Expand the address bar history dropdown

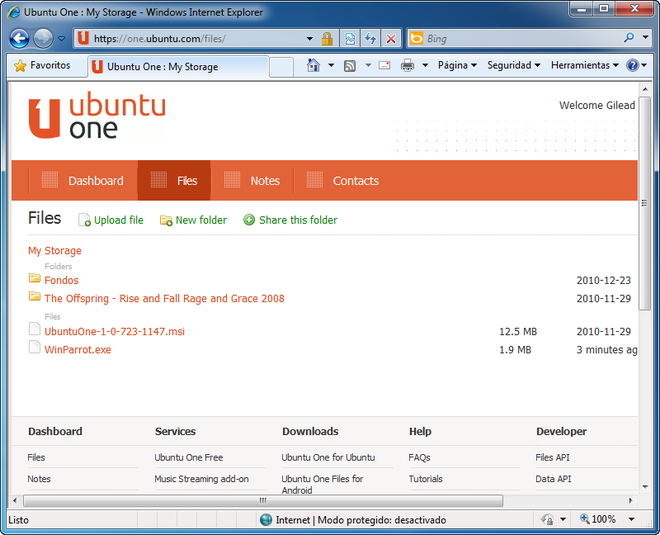(x=310, y=39)
